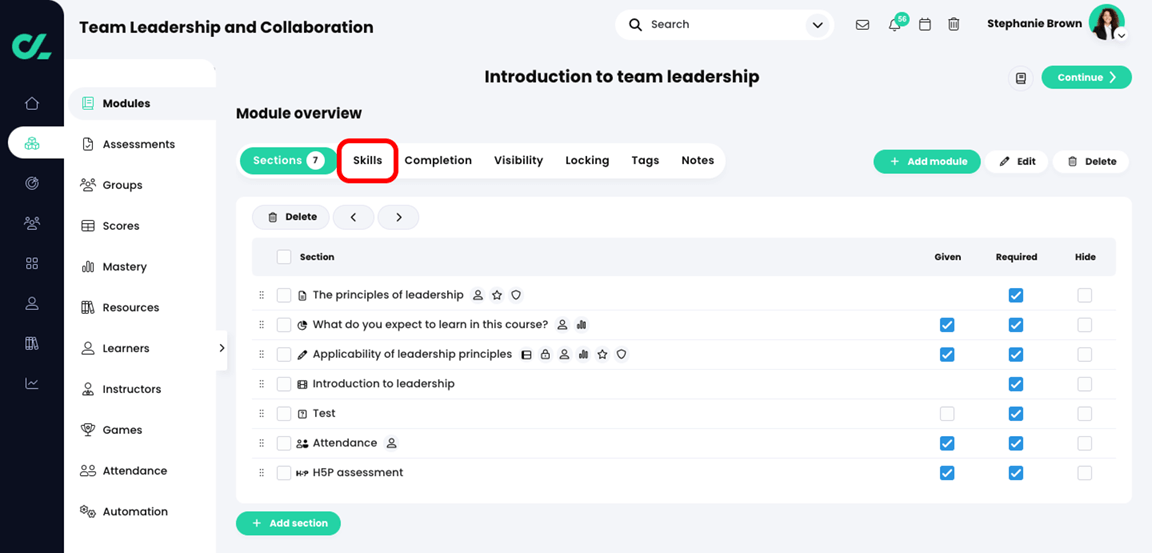The width and height of the screenshot is (1152, 553).
Task: Click Delete button above the sections table
Action: (291, 217)
